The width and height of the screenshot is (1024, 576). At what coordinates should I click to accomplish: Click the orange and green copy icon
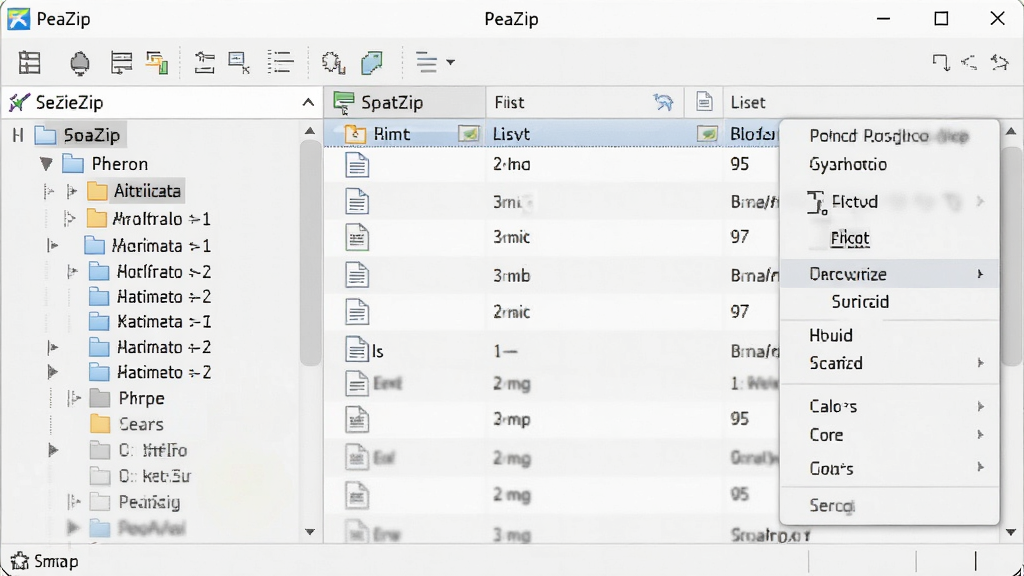click(x=157, y=63)
